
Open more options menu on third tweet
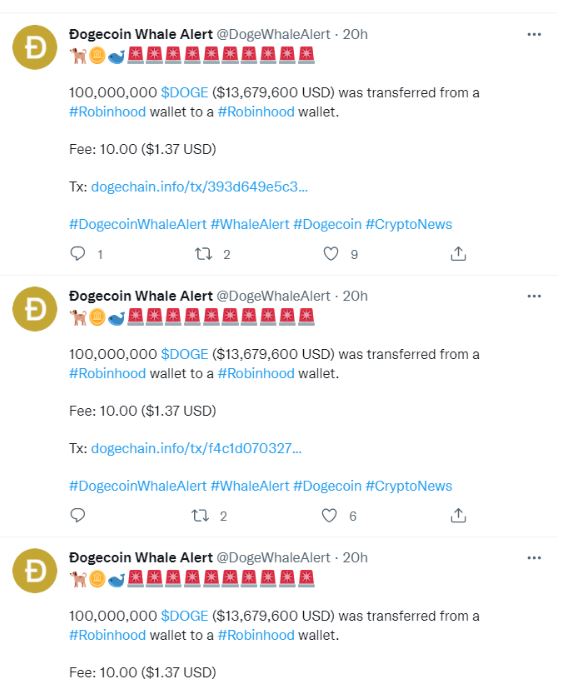534,558
